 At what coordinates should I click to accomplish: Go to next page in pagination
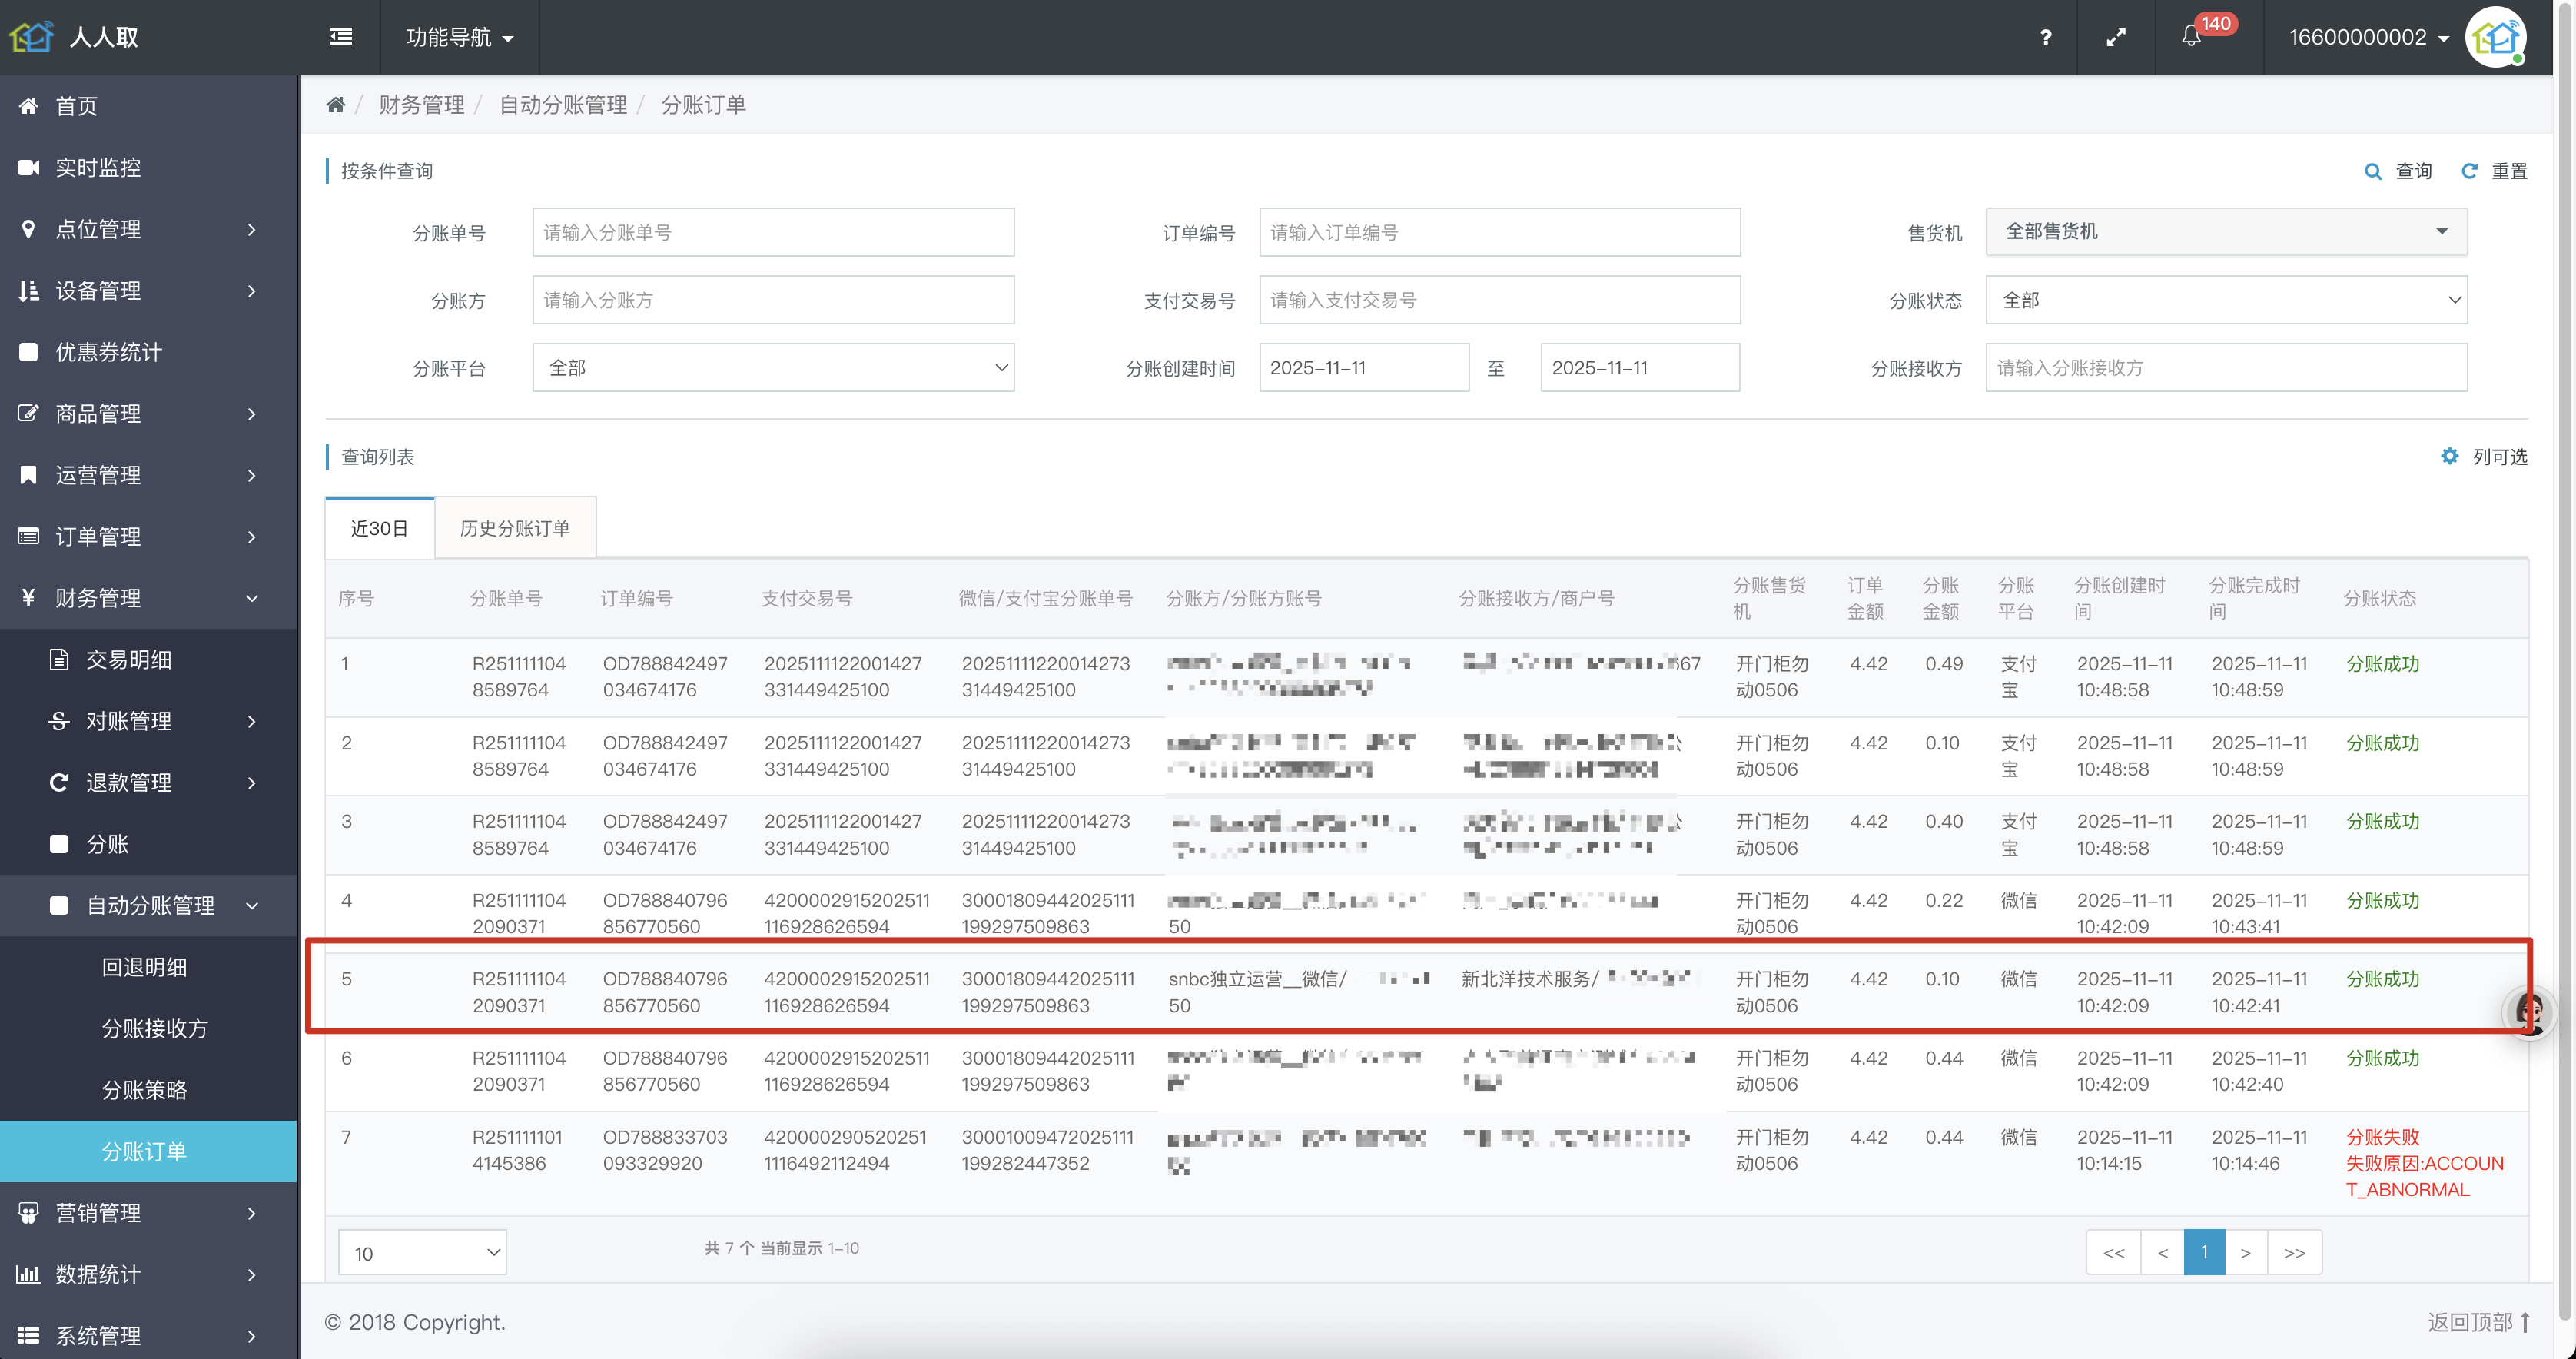pos(2245,1253)
